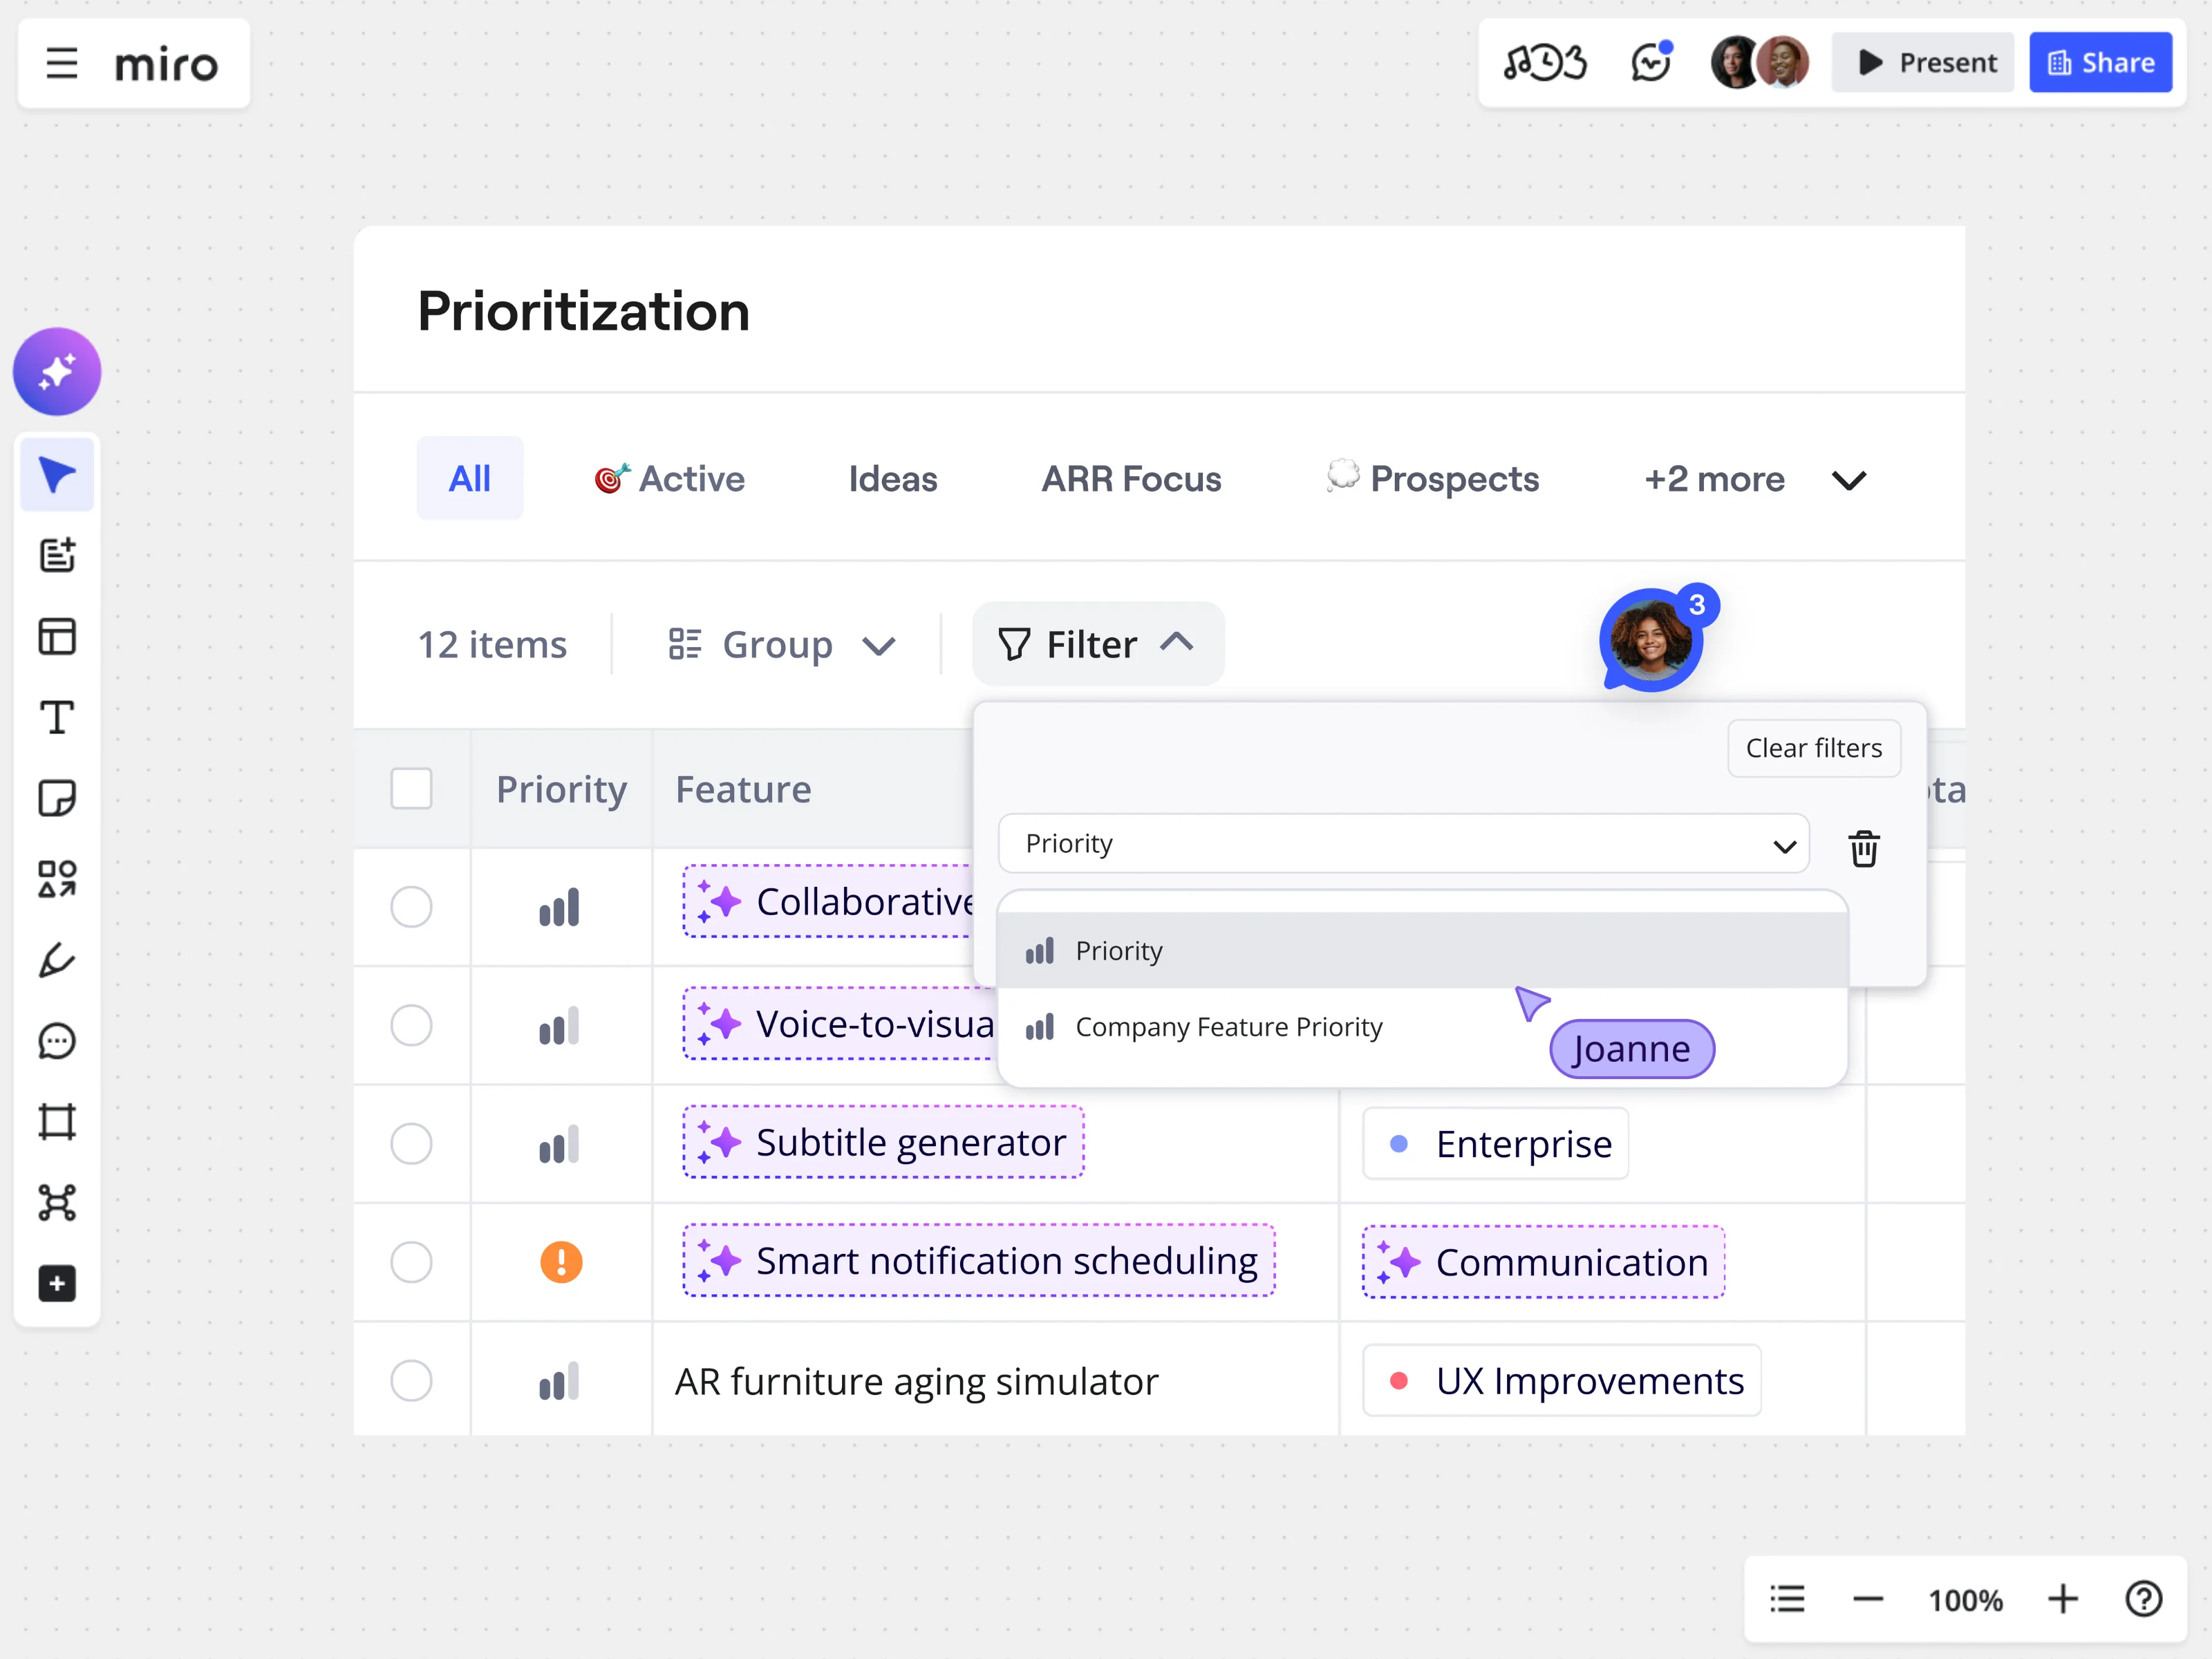Select the pen drawing tool

click(x=57, y=960)
